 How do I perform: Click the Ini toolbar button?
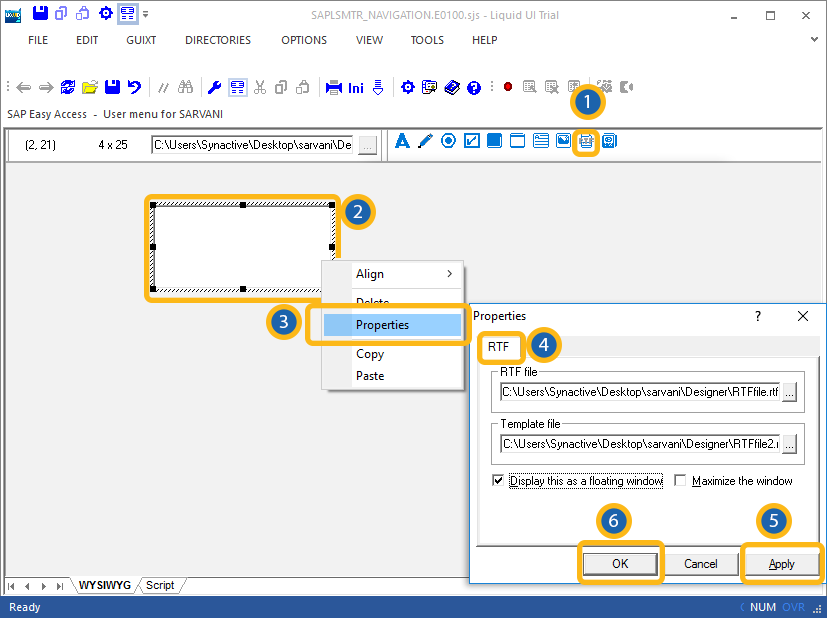click(x=356, y=88)
